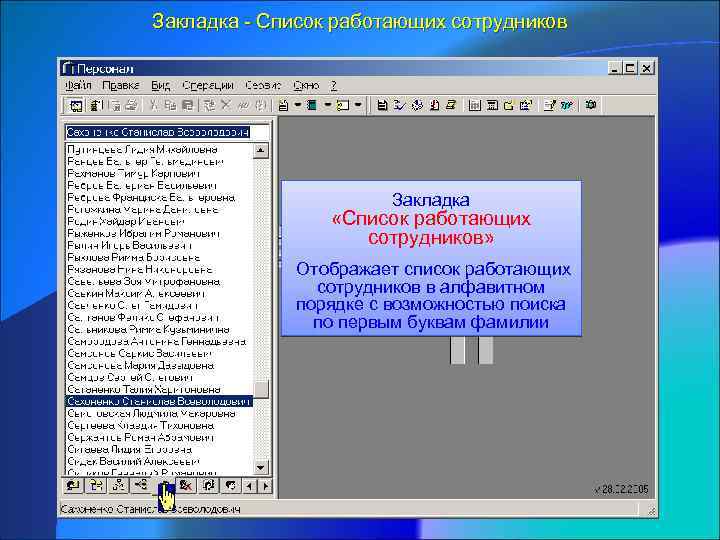This screenshot has width=720, height=540.
Task: Click the checkmark list toolbar icon
Action: click(x=399, y=106)
